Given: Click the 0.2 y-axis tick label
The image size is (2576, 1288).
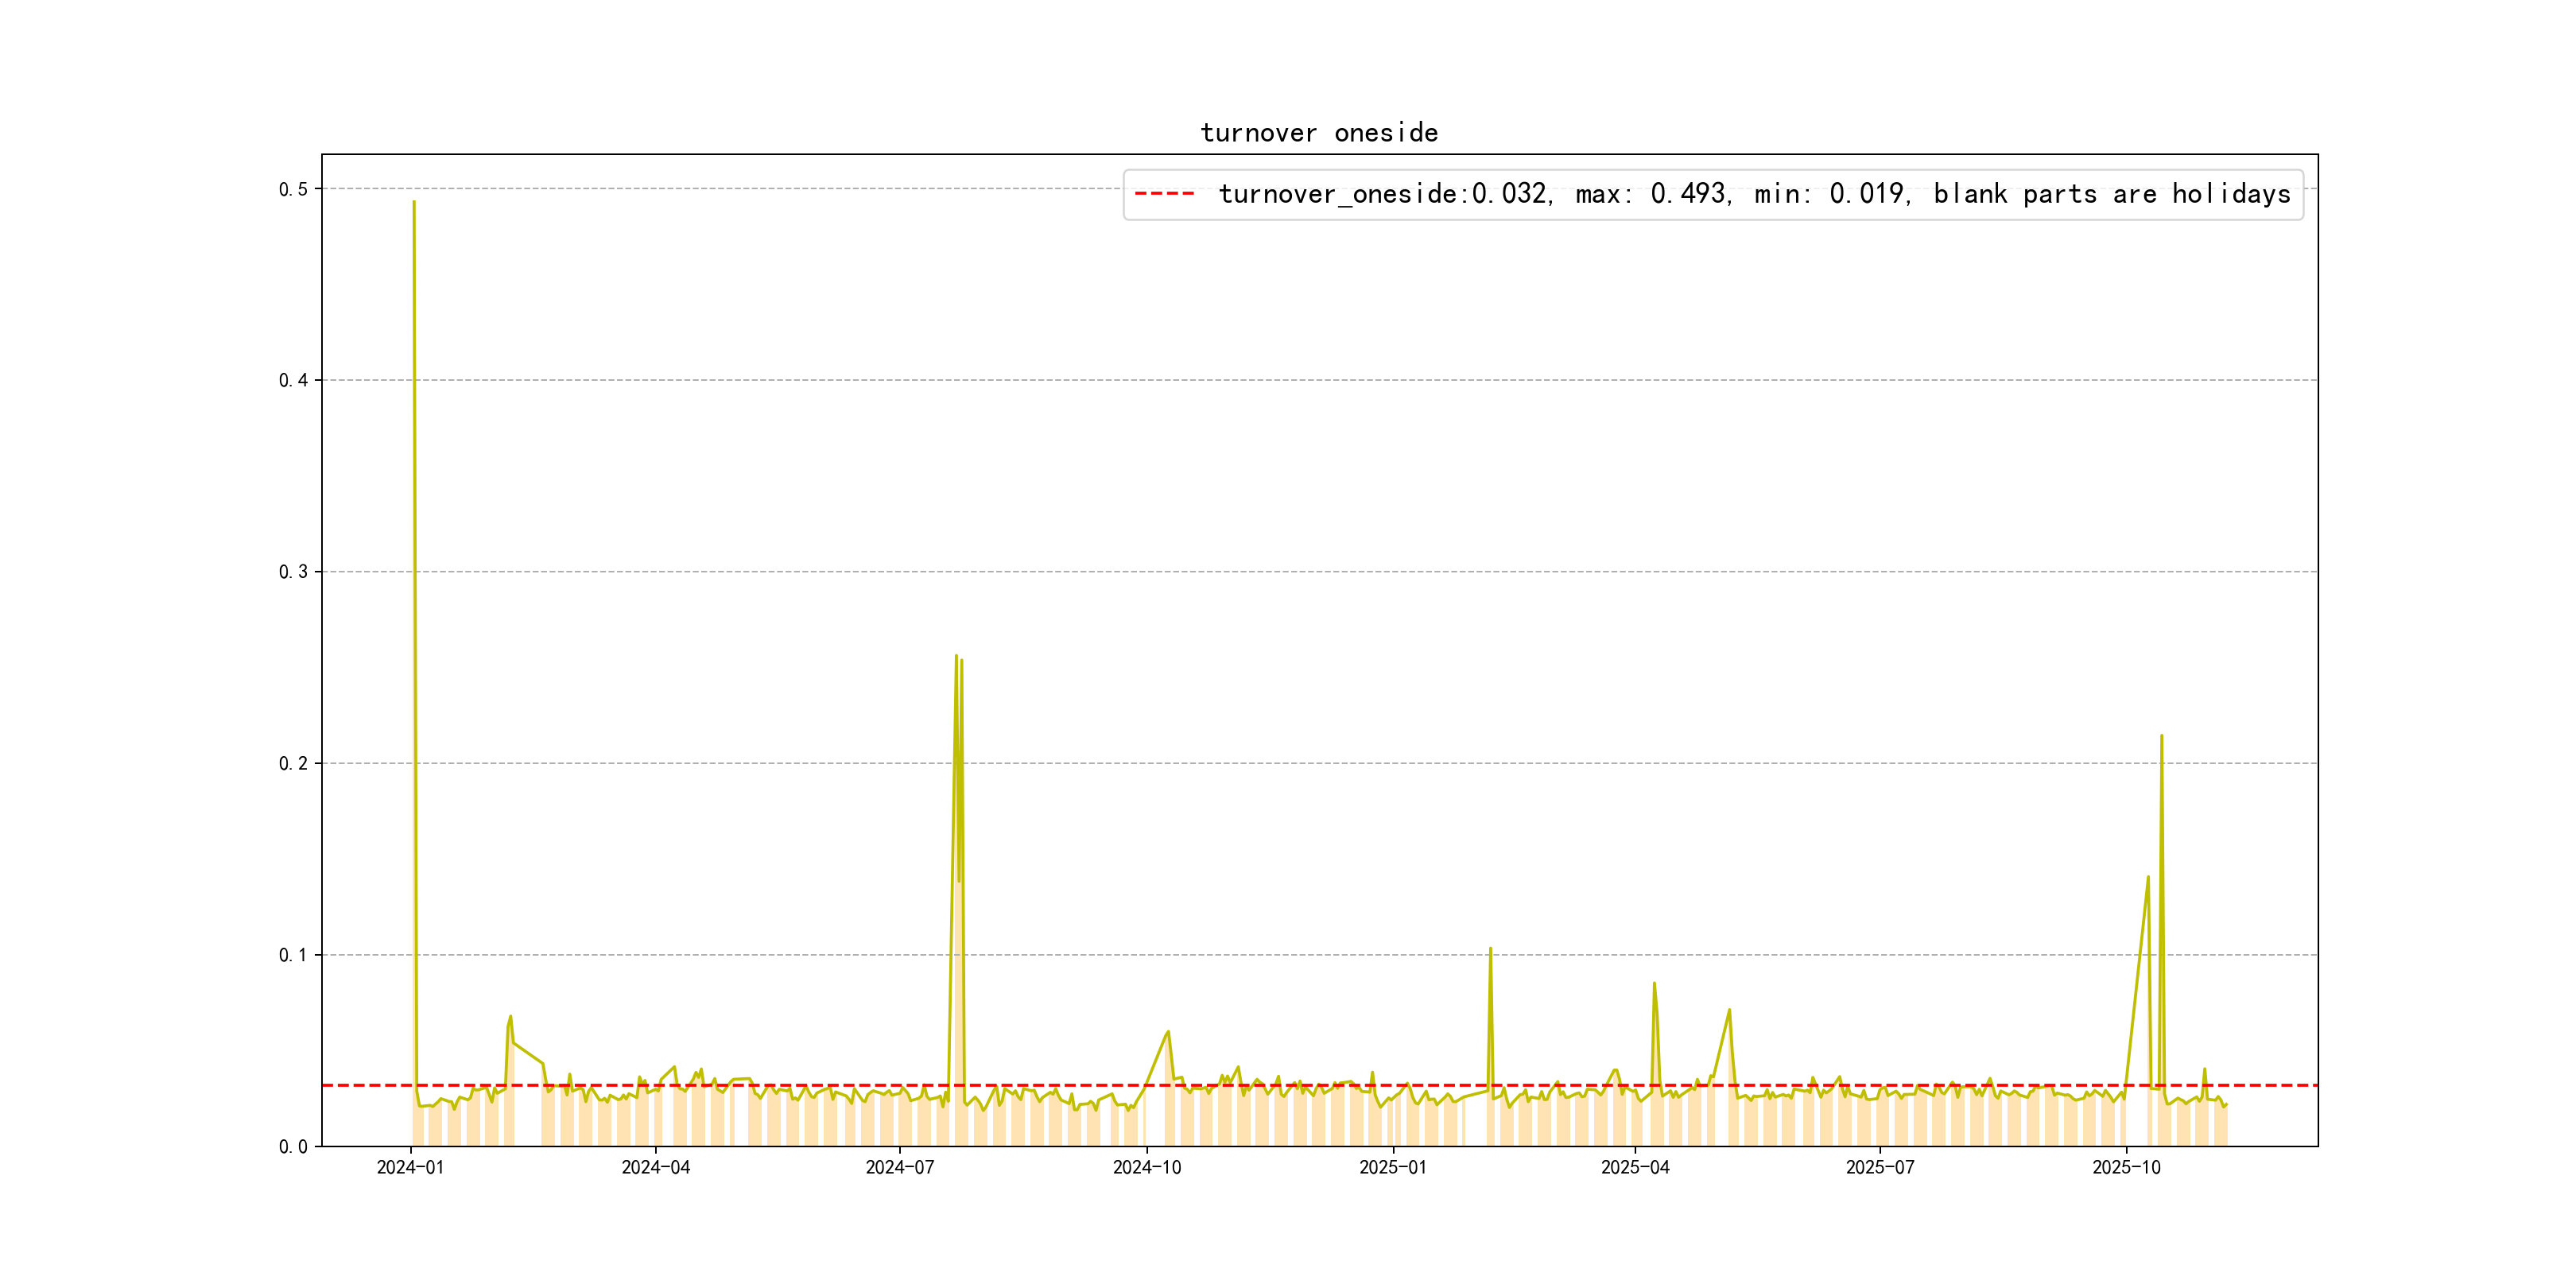Looking at the screenshot, I should pyautogui.click(x=293, y=763).
